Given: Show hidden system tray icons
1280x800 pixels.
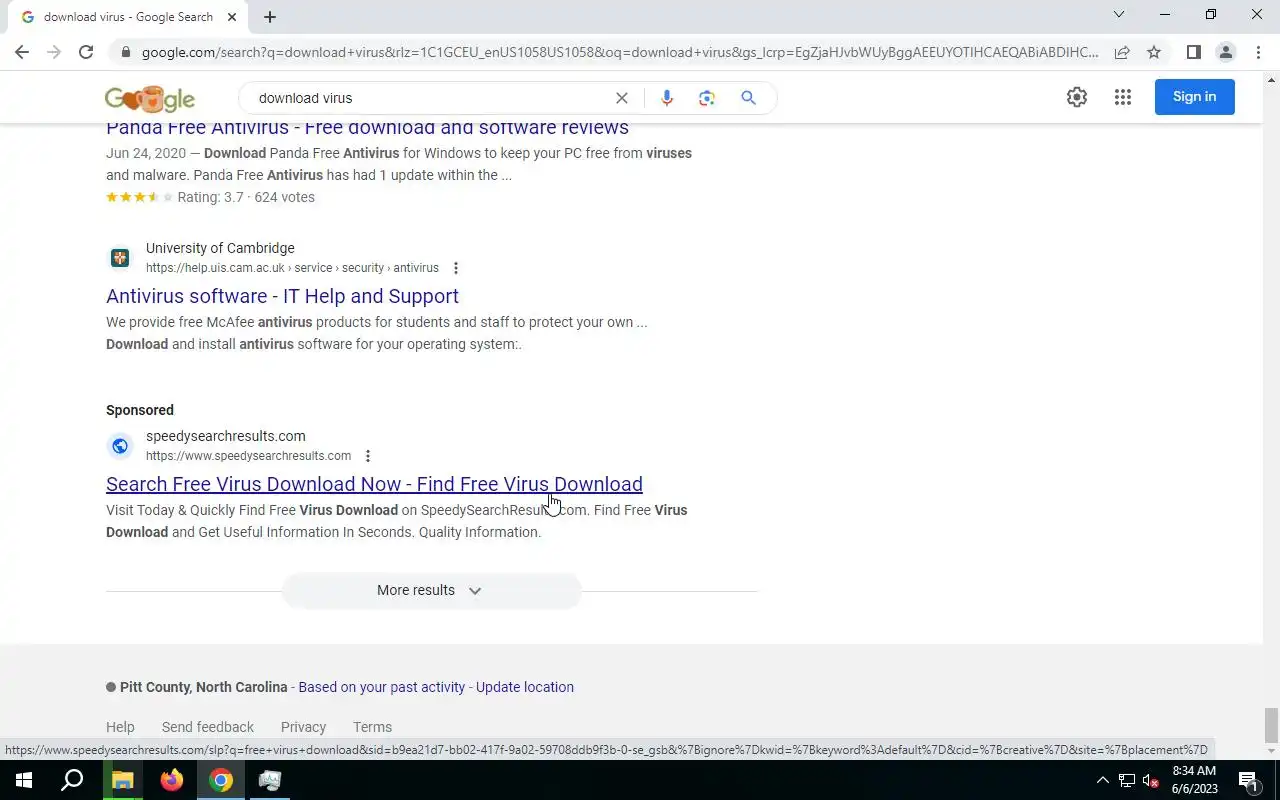Looking at the screenshot, I should point(1102,780).
